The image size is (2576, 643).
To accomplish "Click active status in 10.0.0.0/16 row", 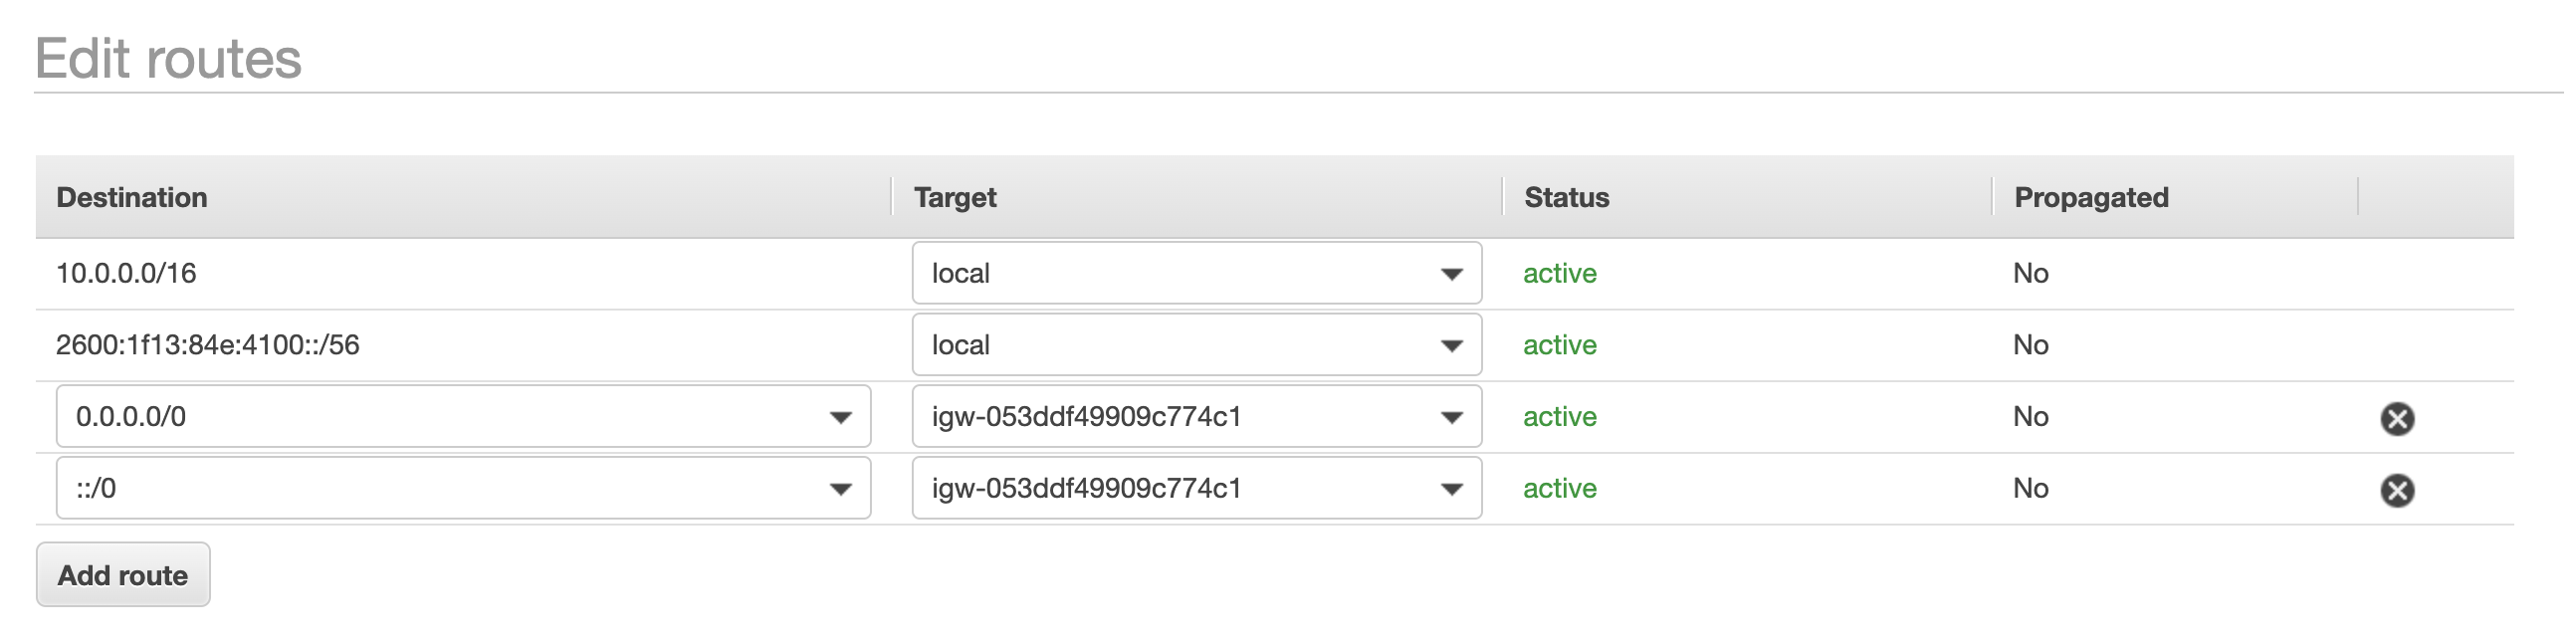I will 1559,274.
